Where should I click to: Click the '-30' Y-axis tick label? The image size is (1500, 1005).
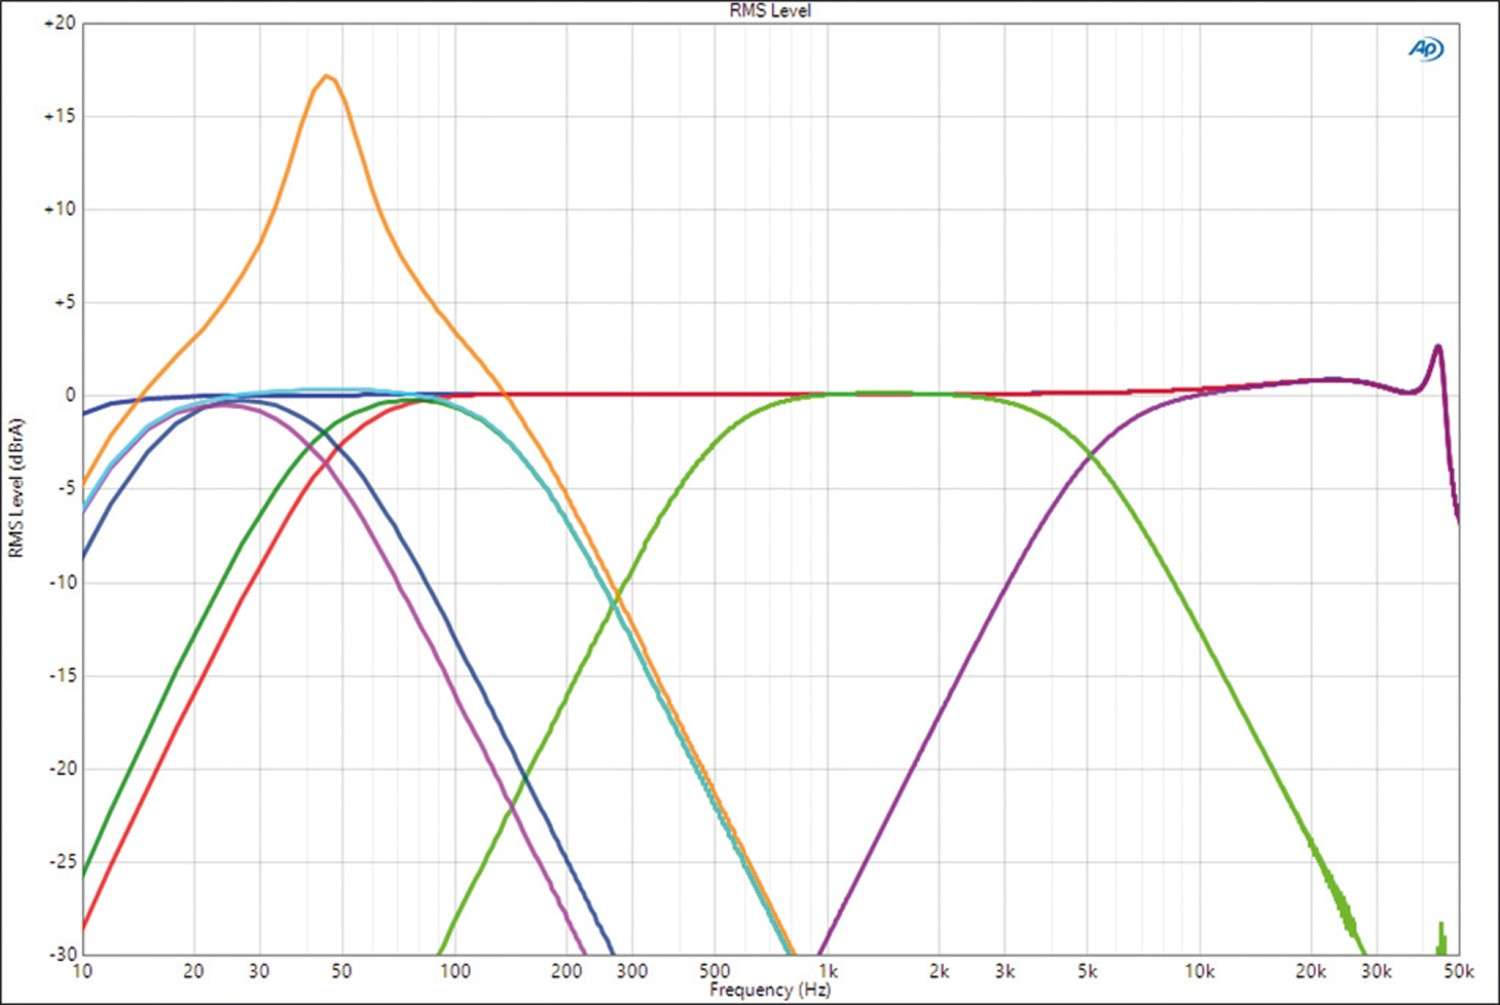pos(61,953)
